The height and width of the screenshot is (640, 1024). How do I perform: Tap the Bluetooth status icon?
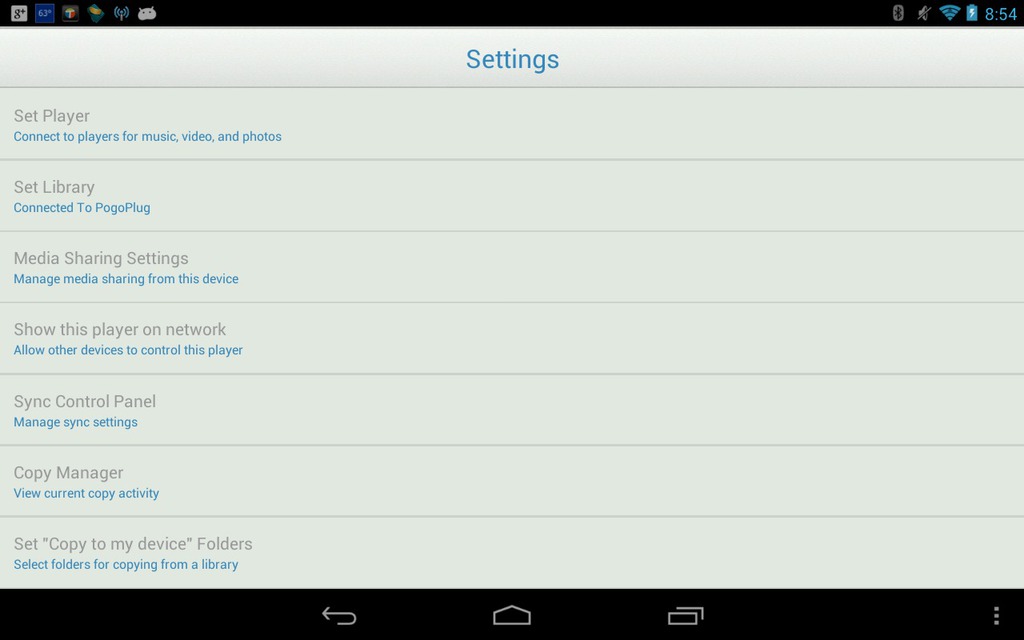898,13
